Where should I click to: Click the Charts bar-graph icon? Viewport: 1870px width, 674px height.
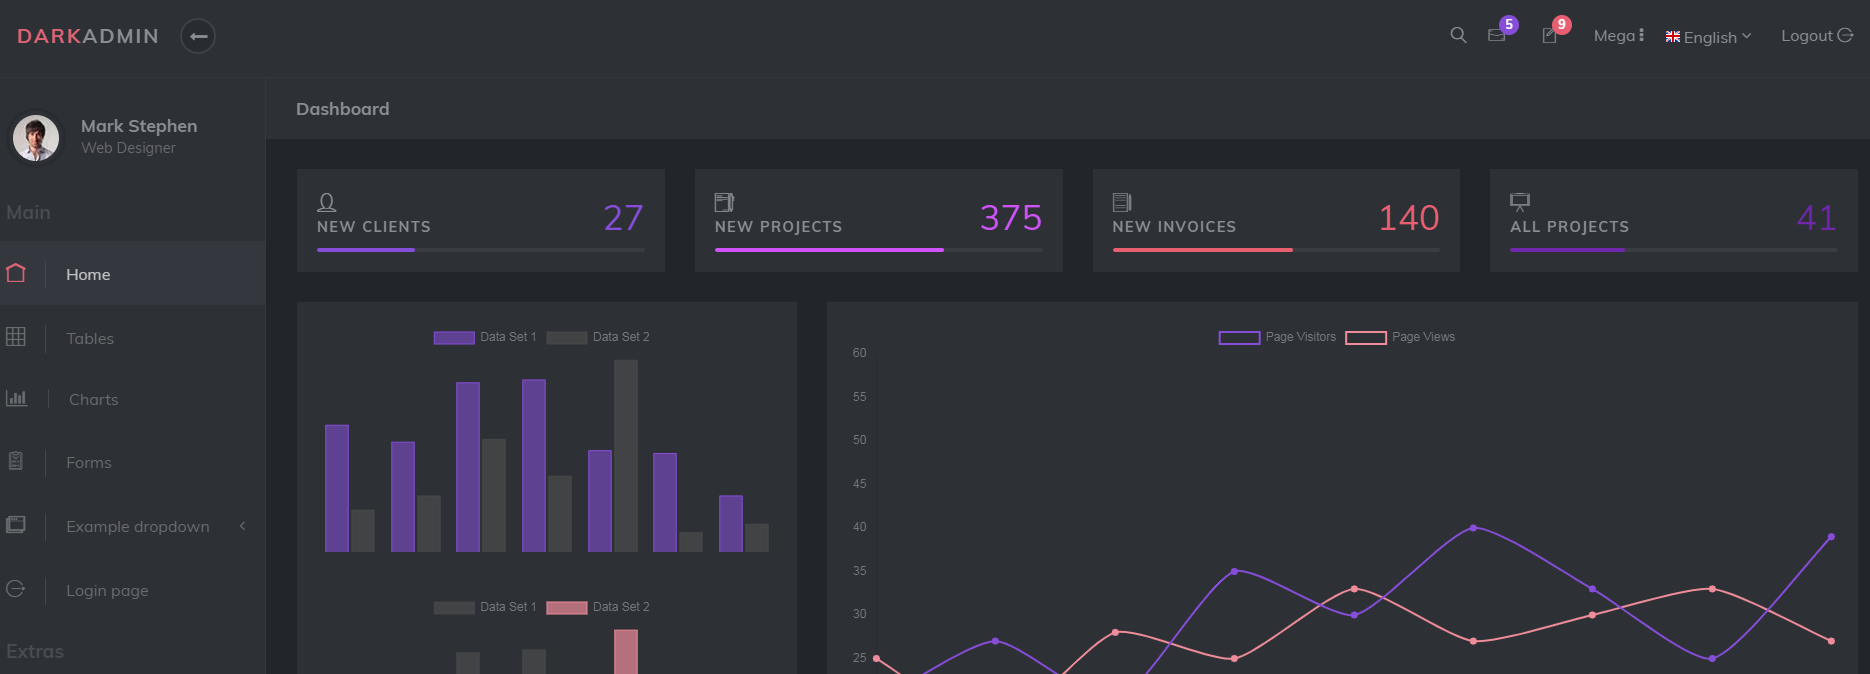(16, 398)
